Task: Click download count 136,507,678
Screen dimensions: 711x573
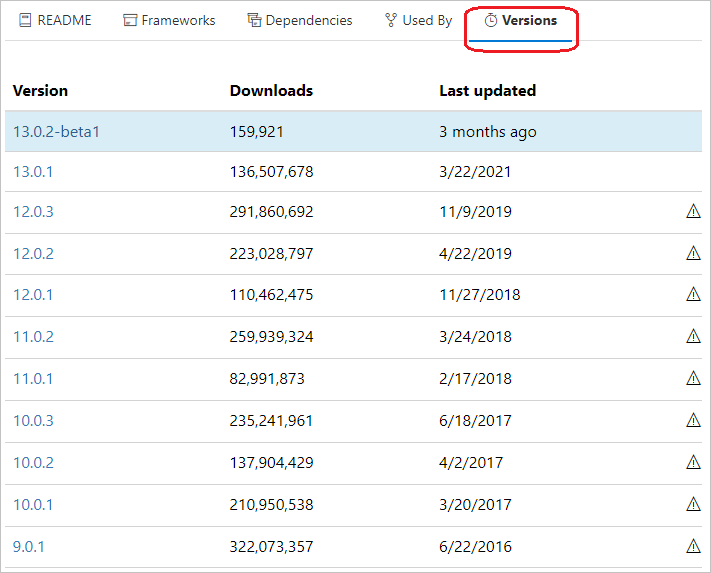Action: click(271, 172)
